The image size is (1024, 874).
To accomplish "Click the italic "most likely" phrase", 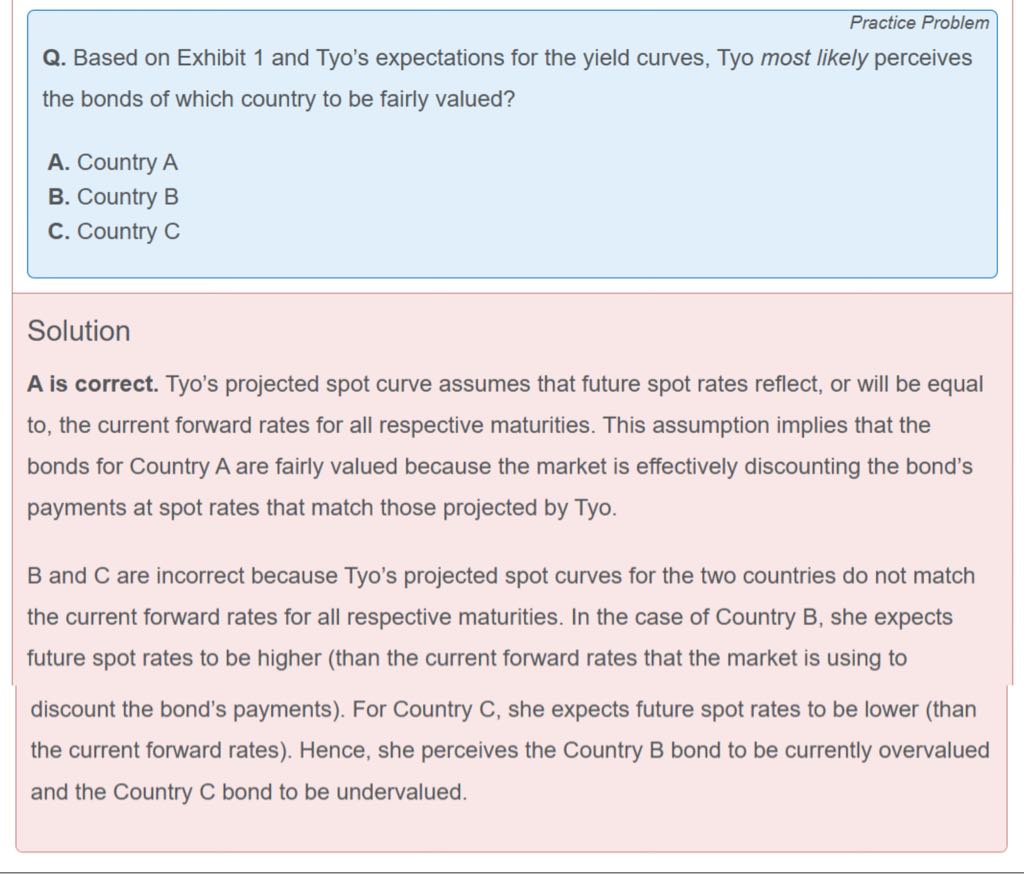I will tap(814, 58).
